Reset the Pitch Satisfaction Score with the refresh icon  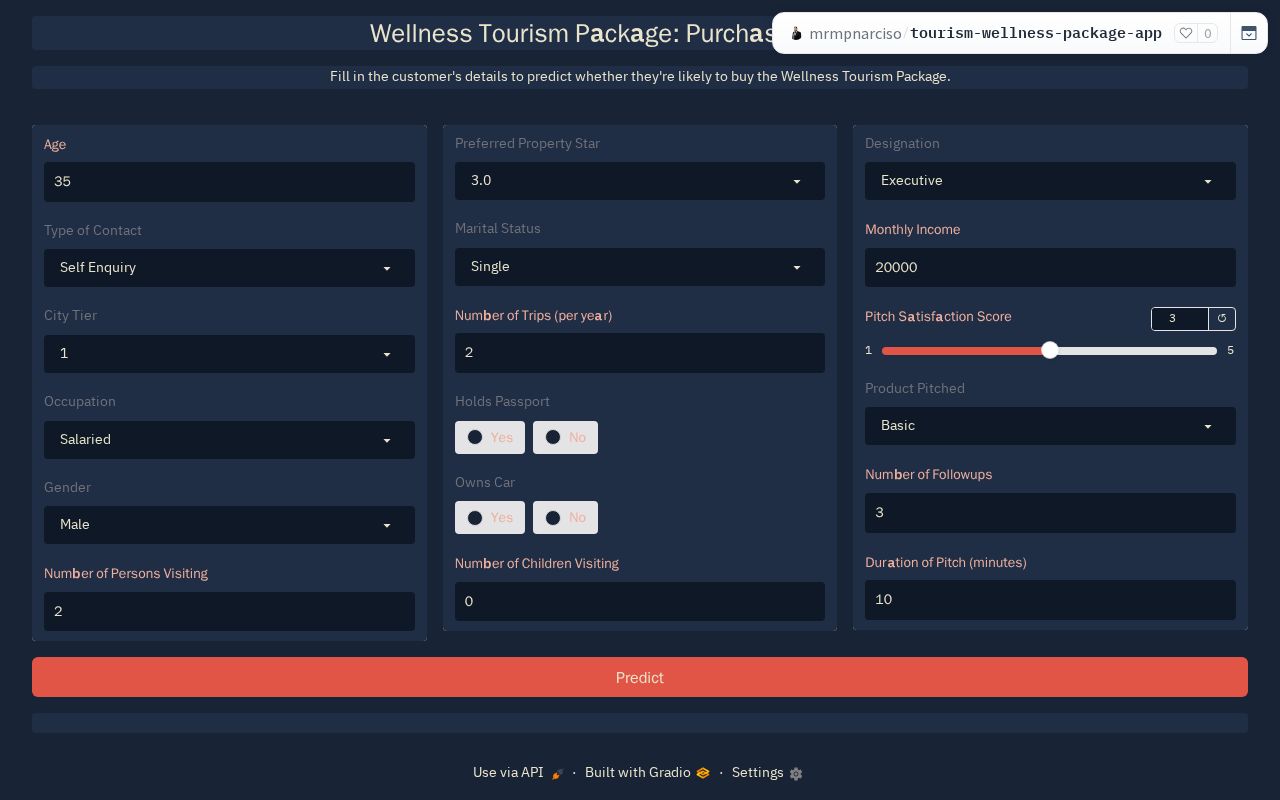[1222, 318]
